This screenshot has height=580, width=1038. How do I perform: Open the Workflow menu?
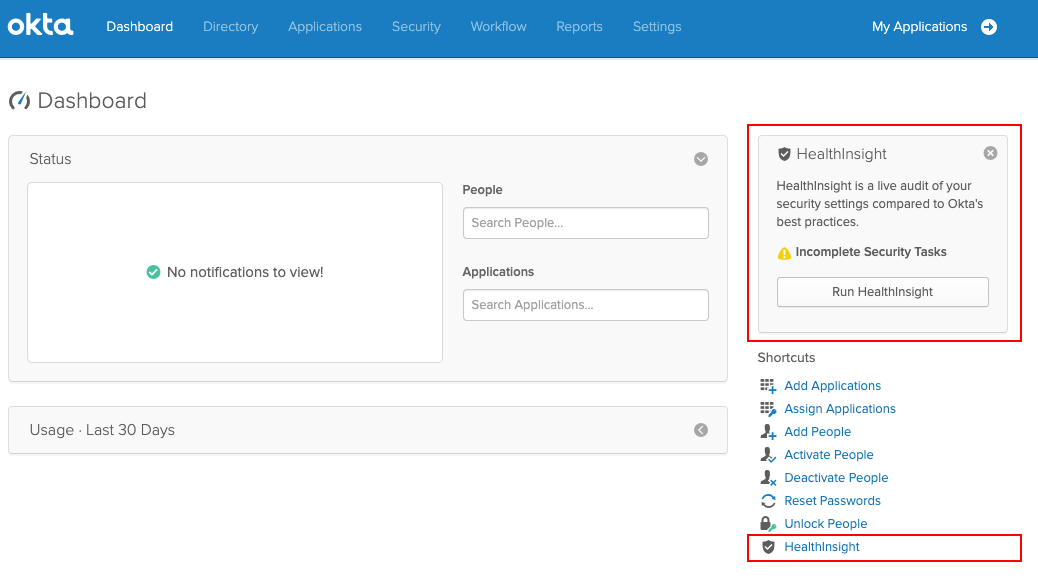498,26
